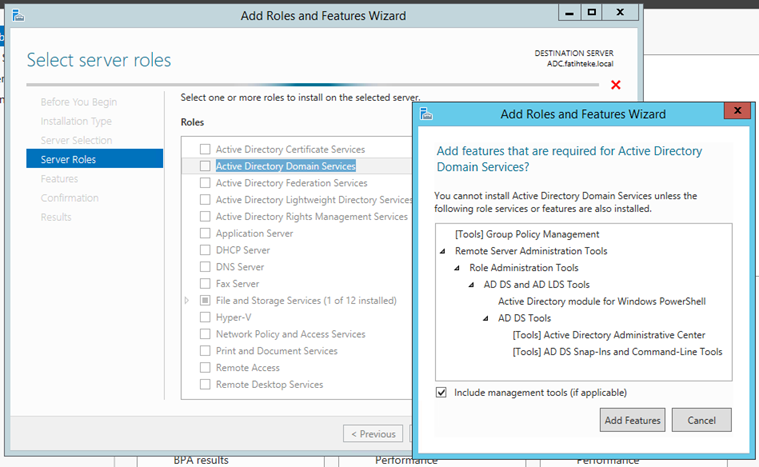
Task: Go to Installation Type step
Action: point(76,121)
